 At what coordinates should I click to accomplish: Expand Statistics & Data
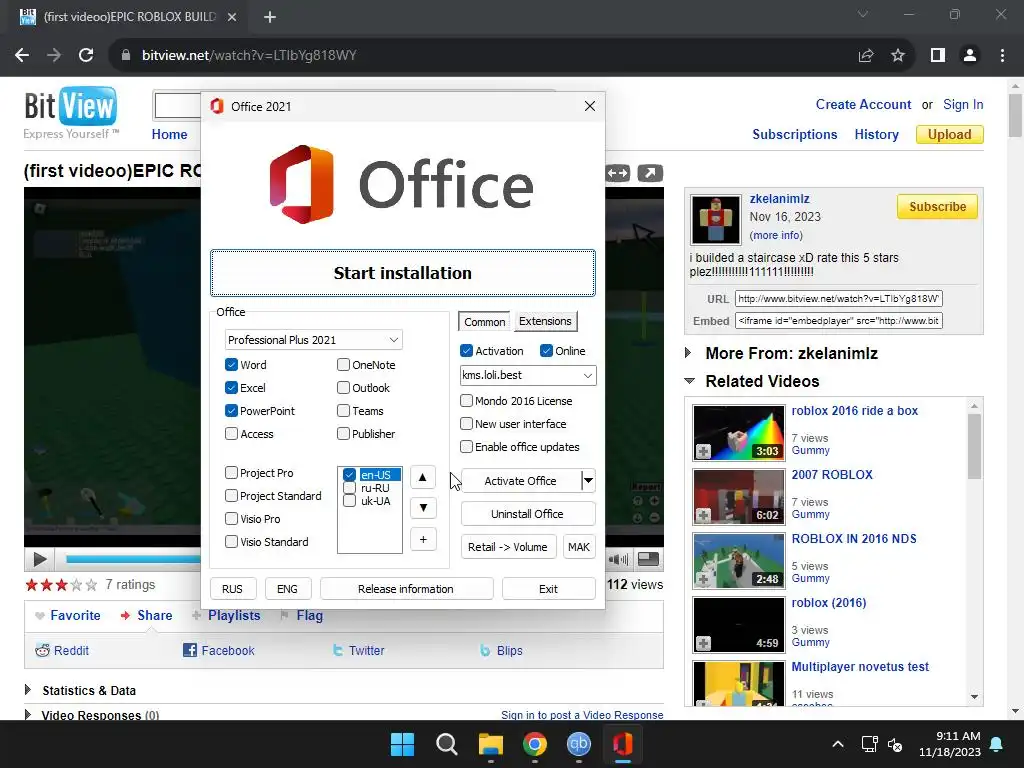(x=28, y=690)
